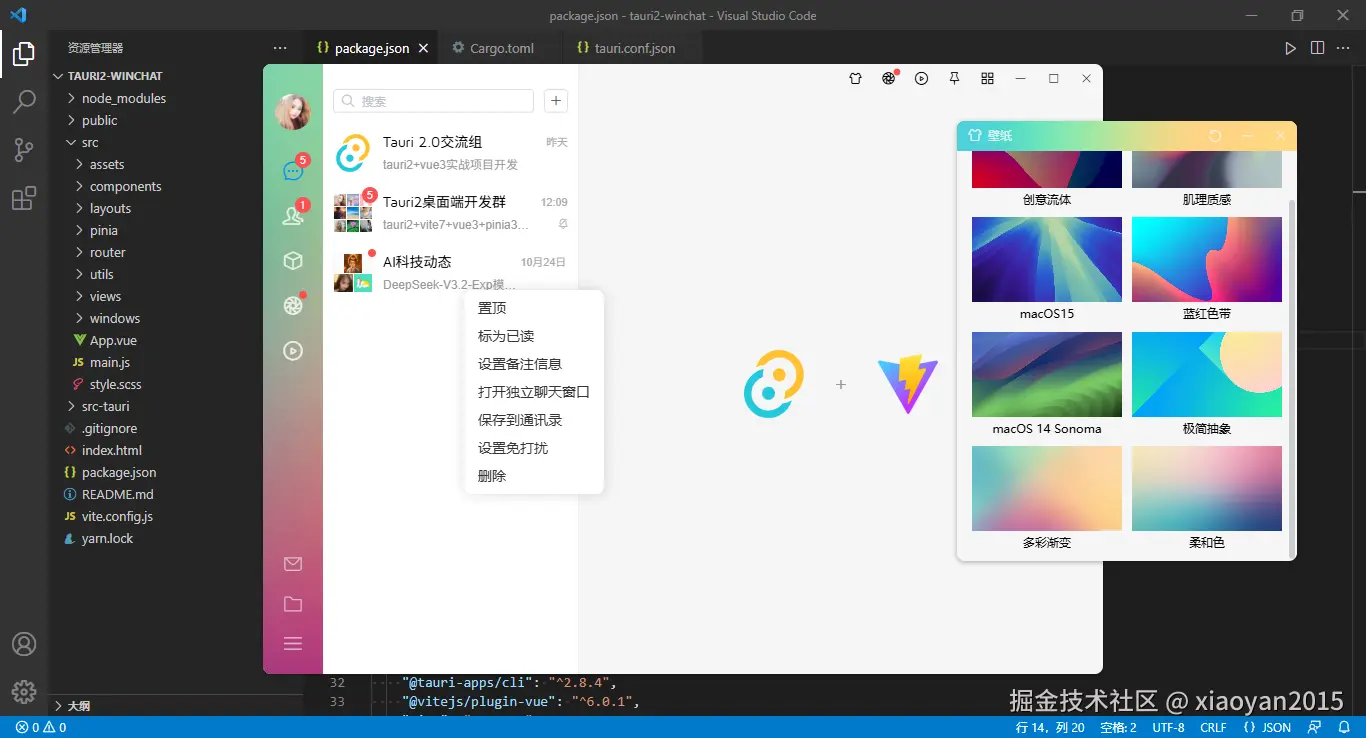
Task: Choose 置顶 from the context menu
Action: tap(491, 307)
